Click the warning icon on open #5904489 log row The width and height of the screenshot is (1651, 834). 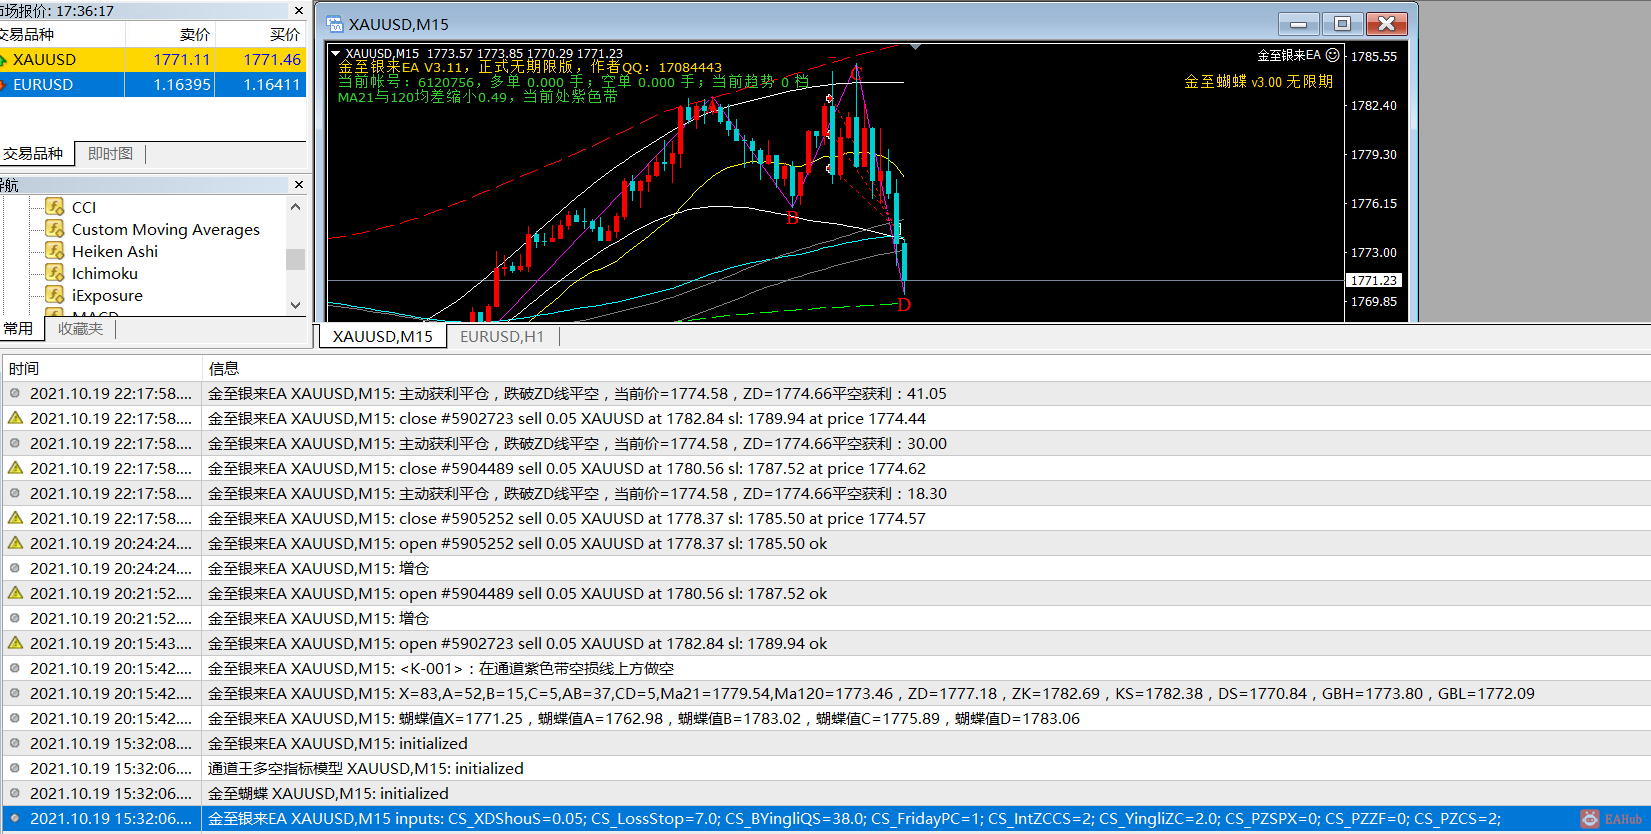tap(15, 593)
